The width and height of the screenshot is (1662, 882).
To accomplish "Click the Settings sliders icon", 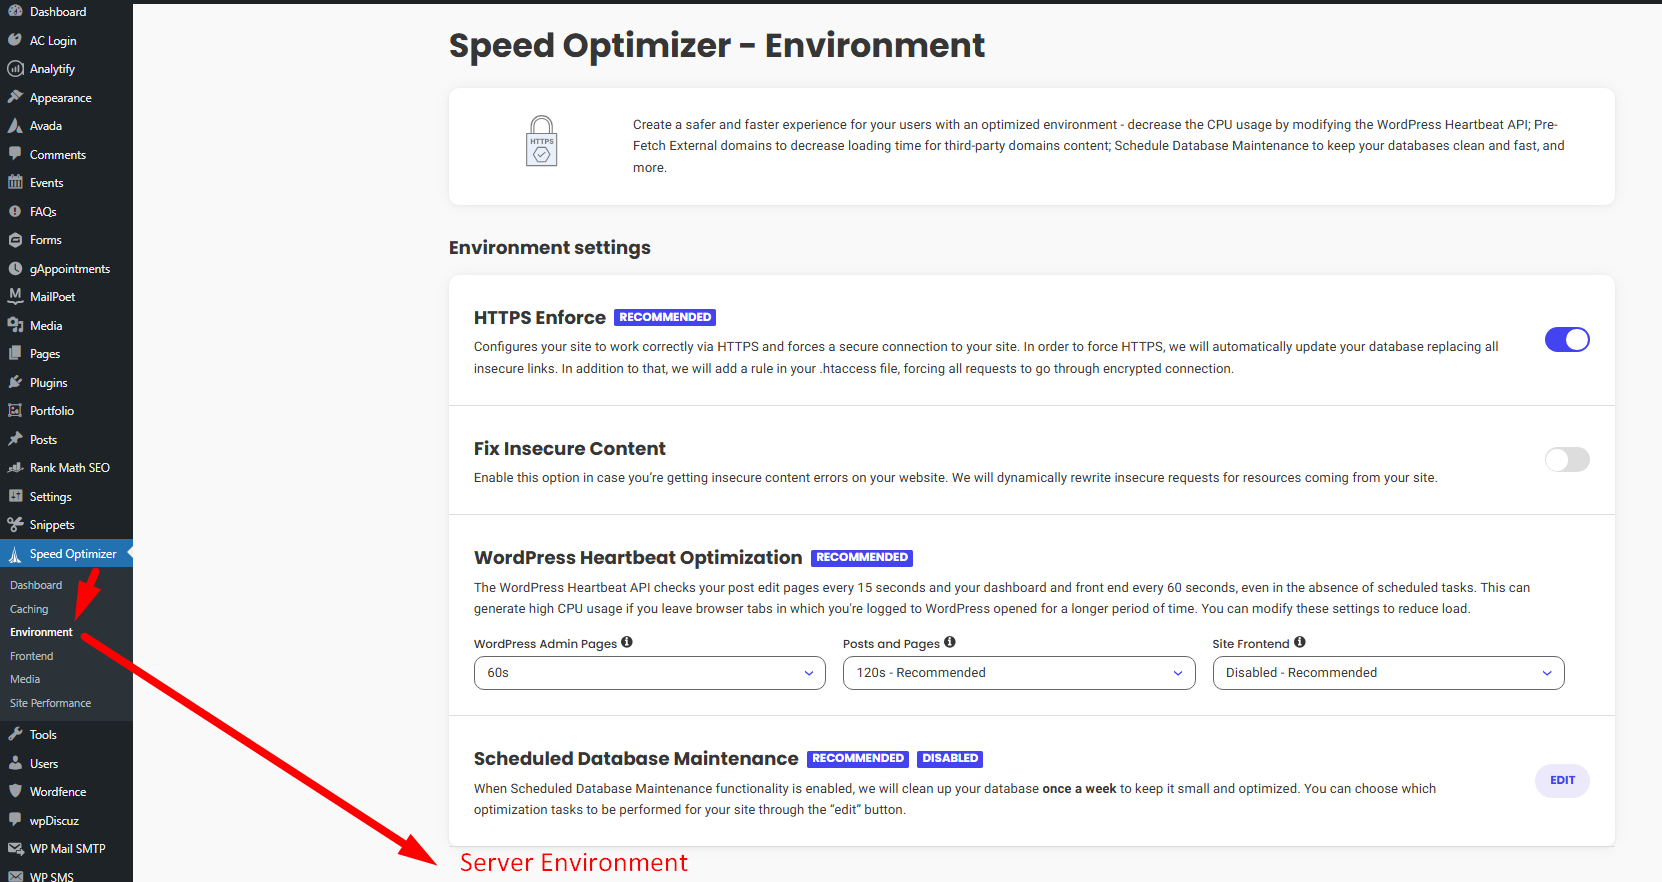I will [x=15, y=496].
